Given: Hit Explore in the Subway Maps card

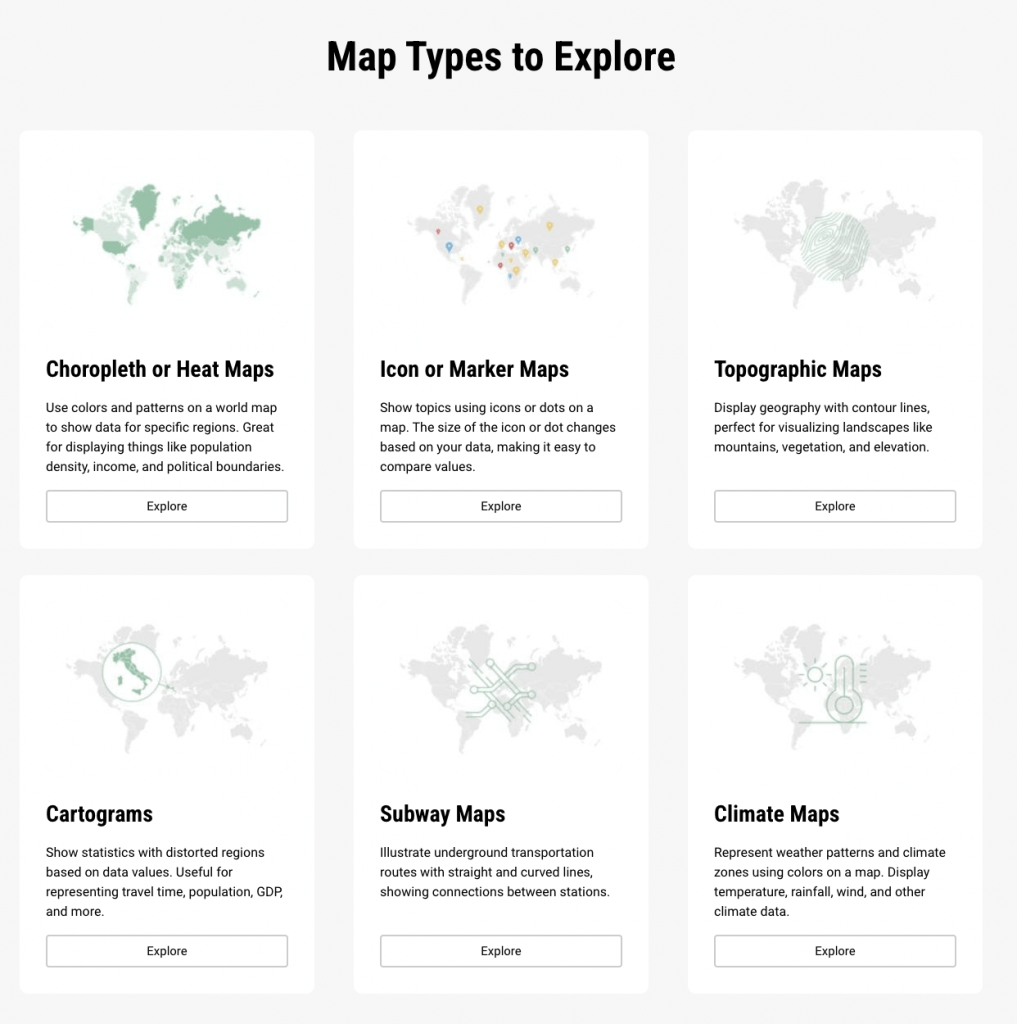Looking at the screenshot, I should (x=500, y=951).
